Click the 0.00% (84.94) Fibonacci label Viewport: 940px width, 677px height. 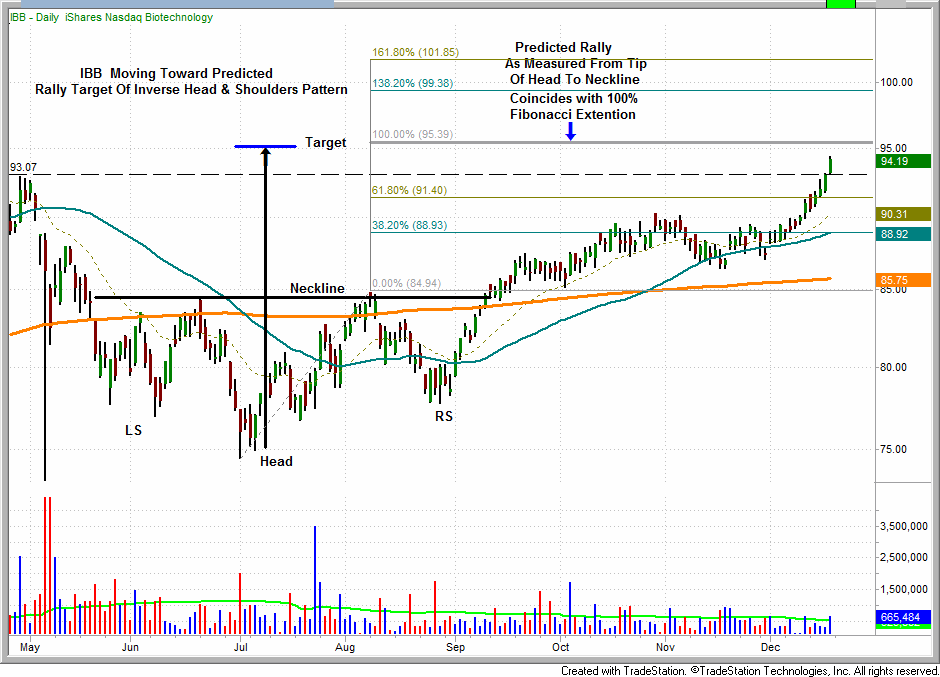(406, 284)
